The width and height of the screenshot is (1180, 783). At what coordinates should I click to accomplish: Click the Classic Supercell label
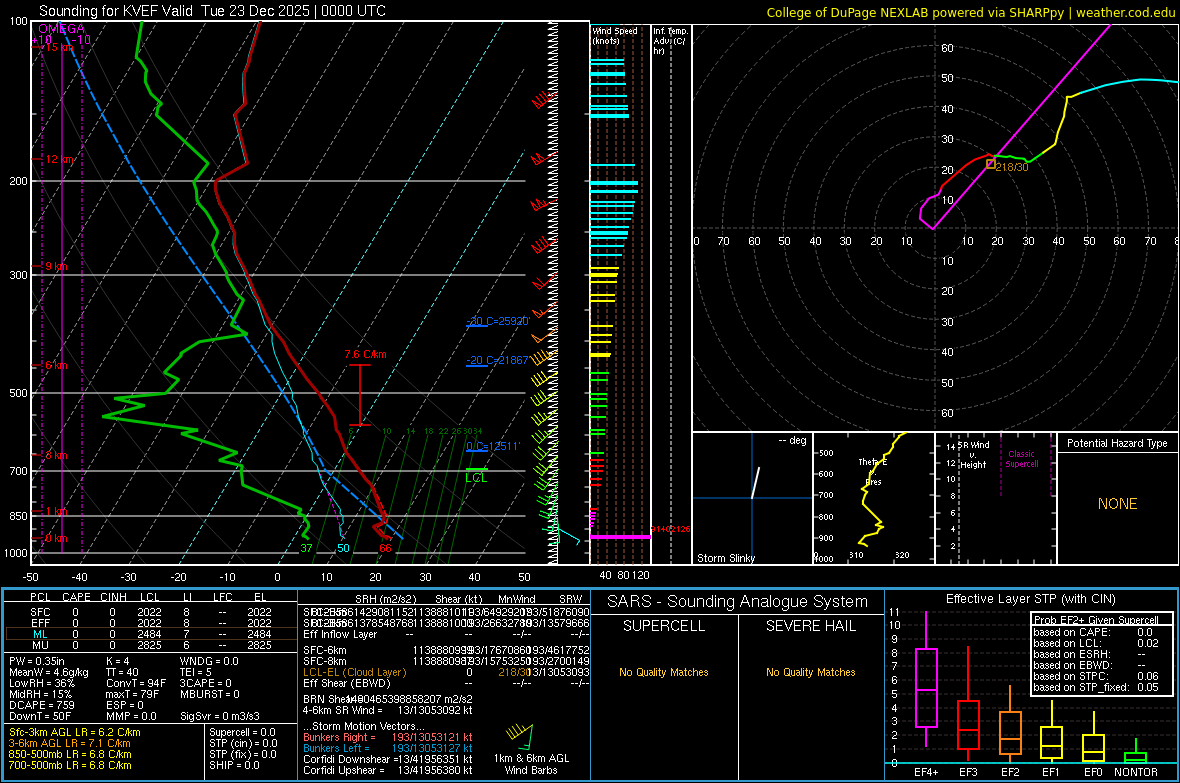[1021, 459]
